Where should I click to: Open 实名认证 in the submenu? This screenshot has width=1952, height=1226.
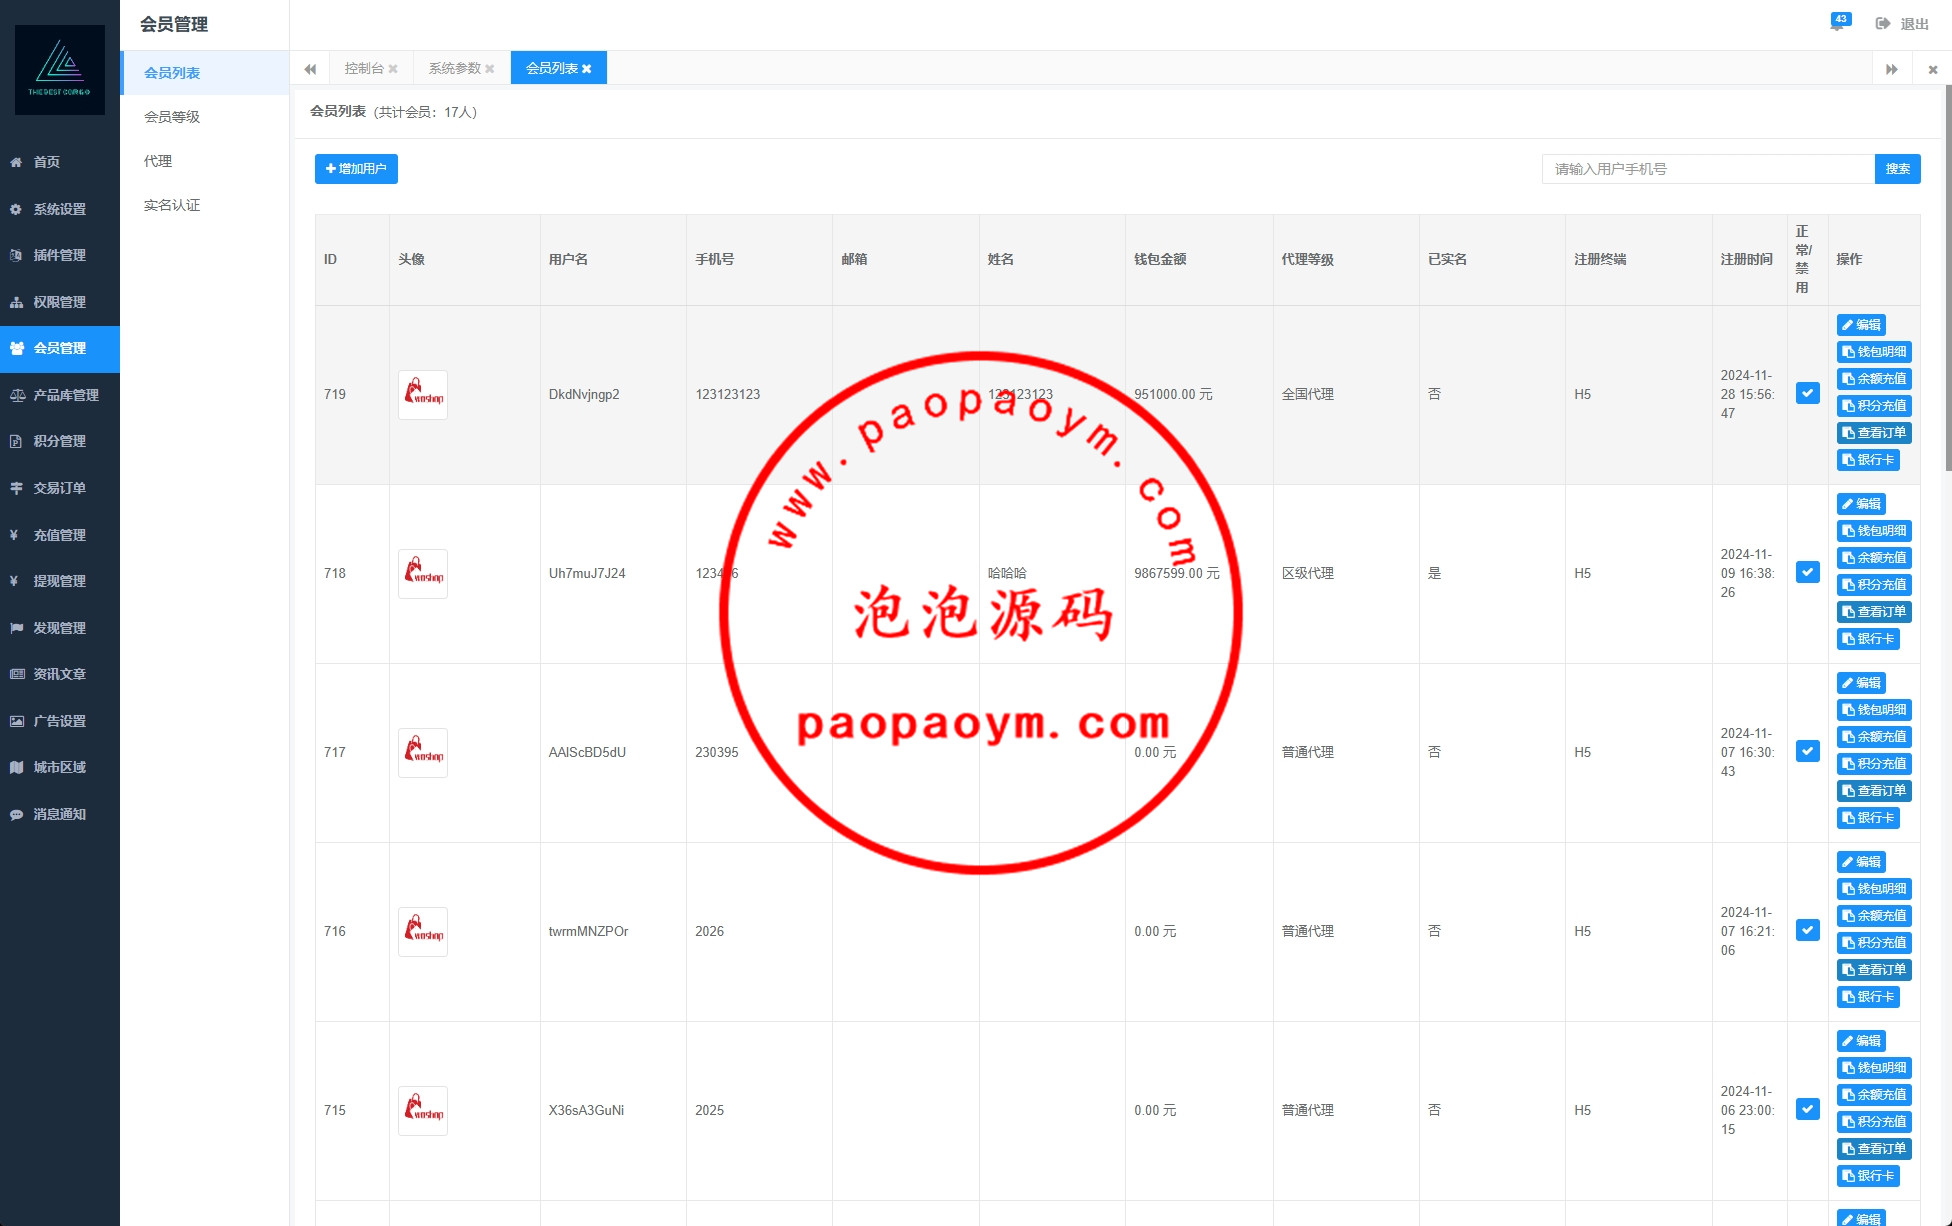(x=205, y=205)
